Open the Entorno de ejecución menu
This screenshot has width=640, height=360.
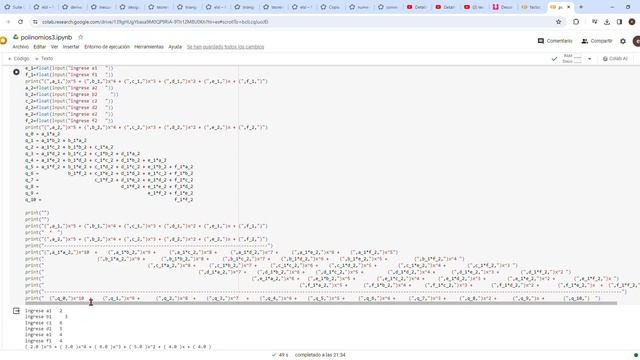point(107,47)
